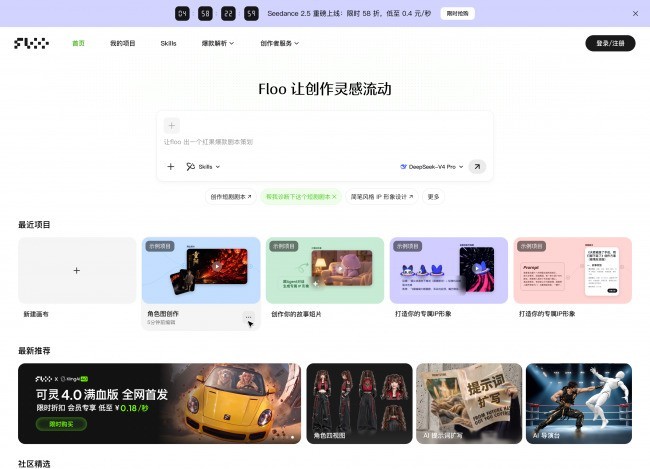
Task: Open the three-dot menu on 角色图创作 card
Action: point(248,317)
